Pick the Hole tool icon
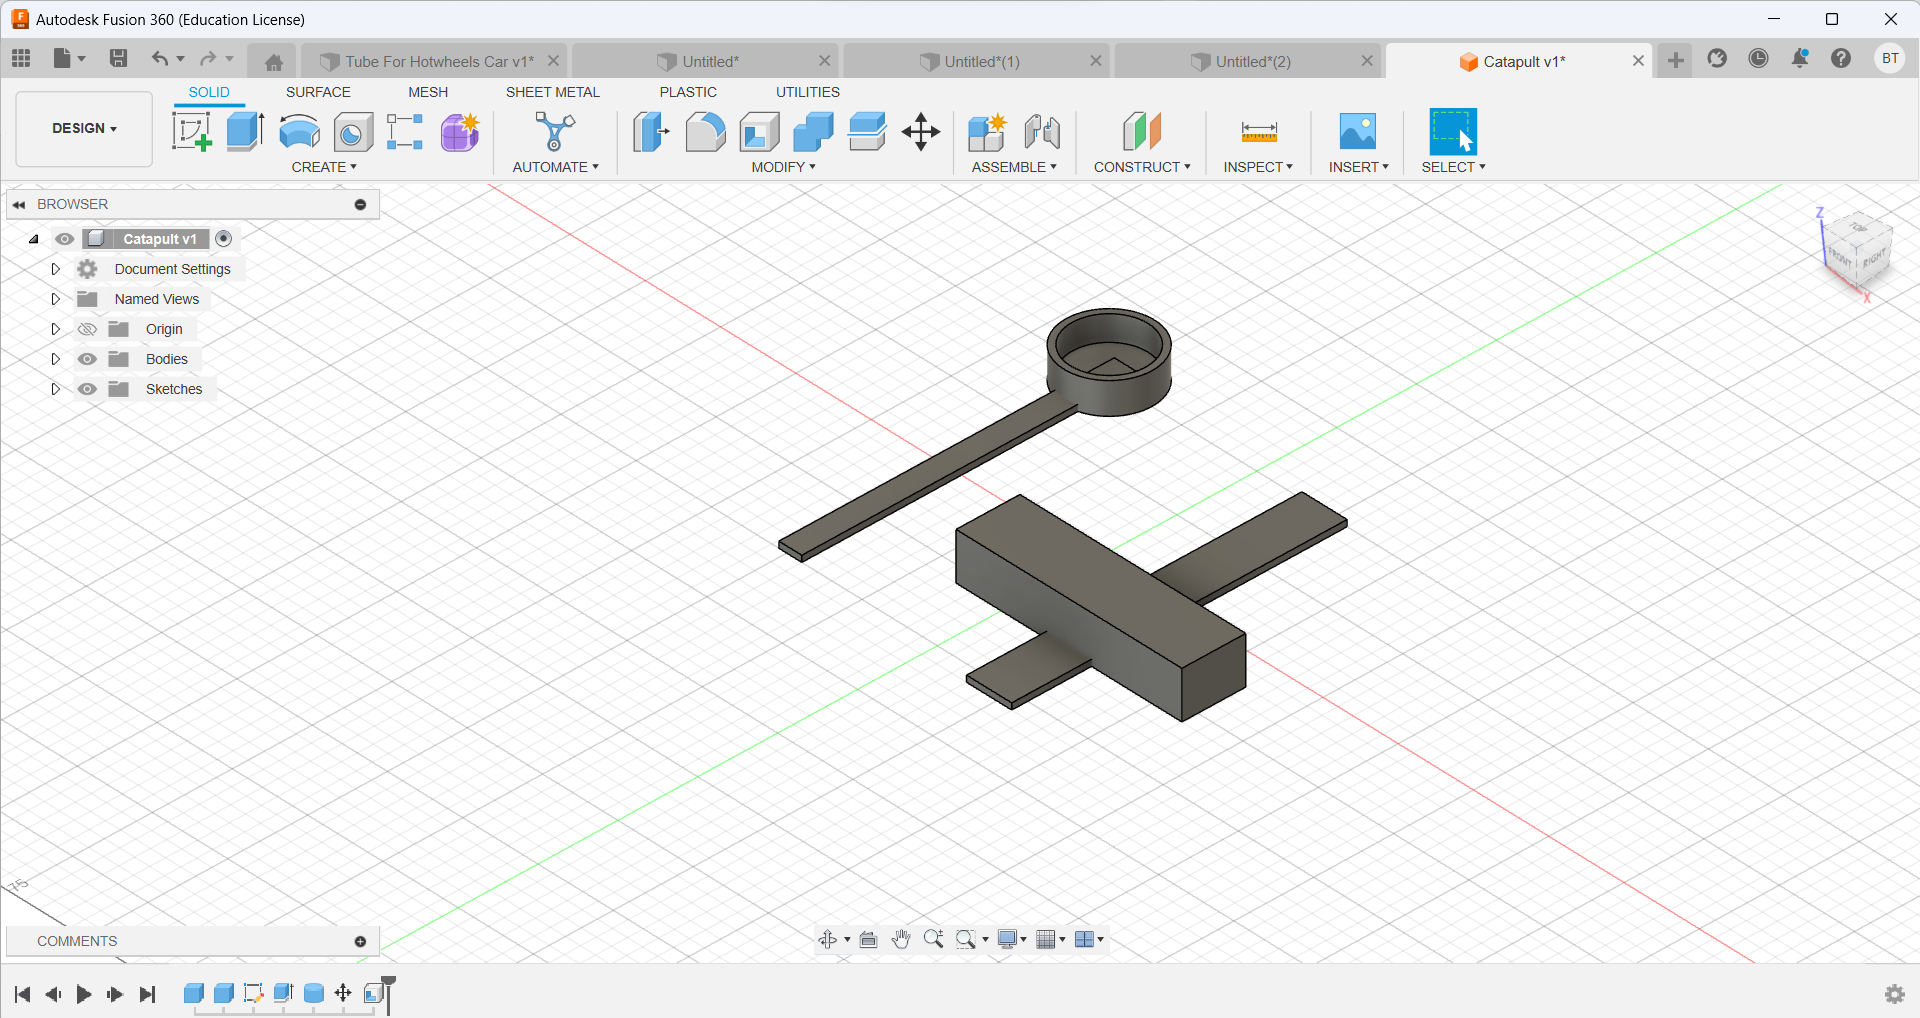 353,131
